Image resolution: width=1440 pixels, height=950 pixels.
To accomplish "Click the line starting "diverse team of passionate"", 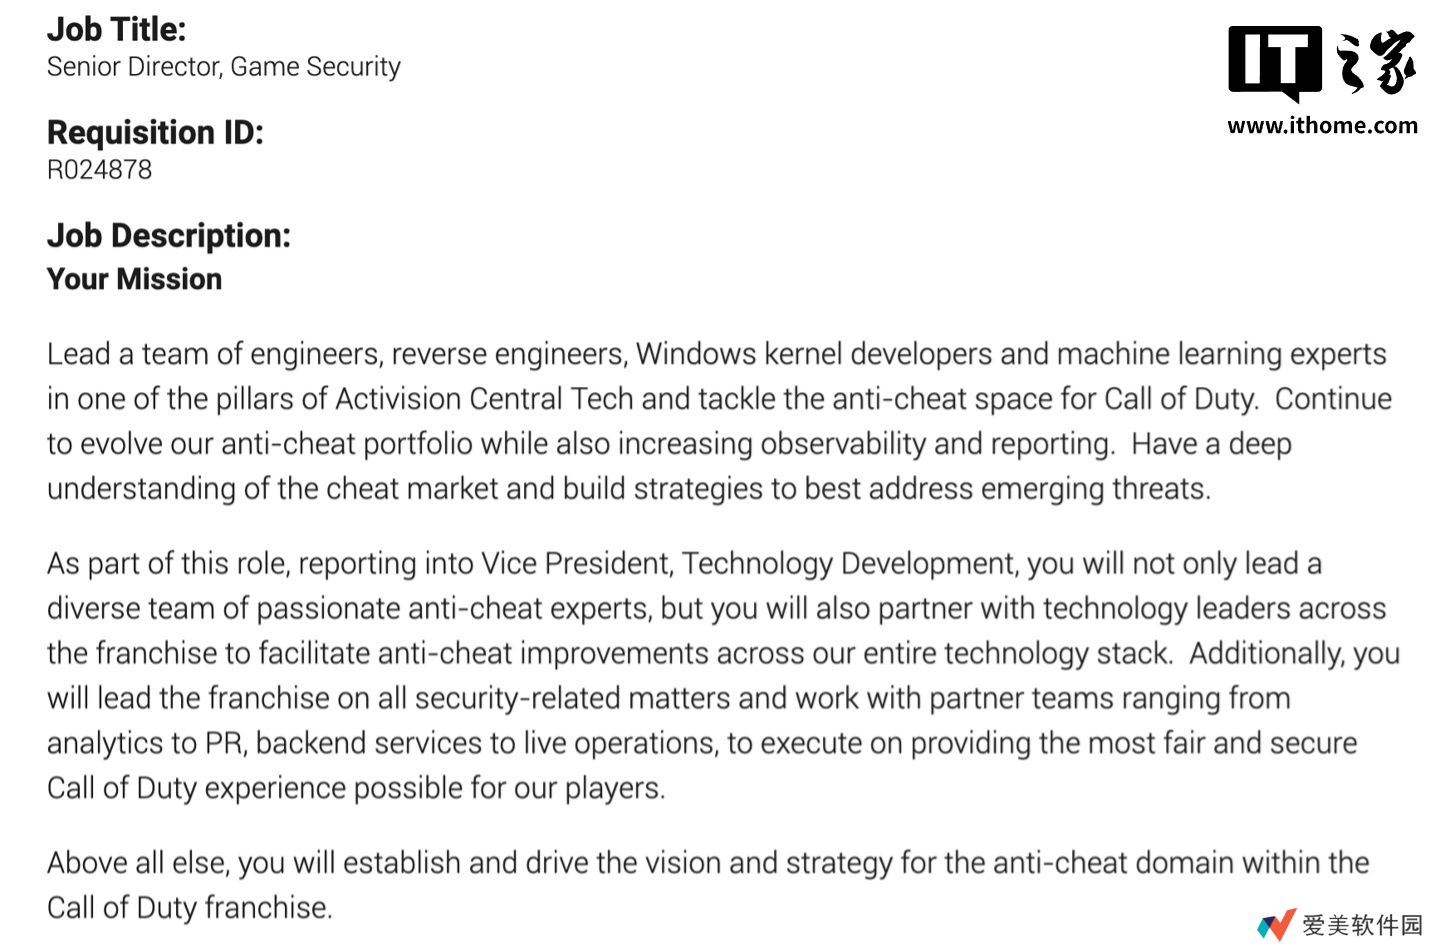I will [x=716, y=609].
